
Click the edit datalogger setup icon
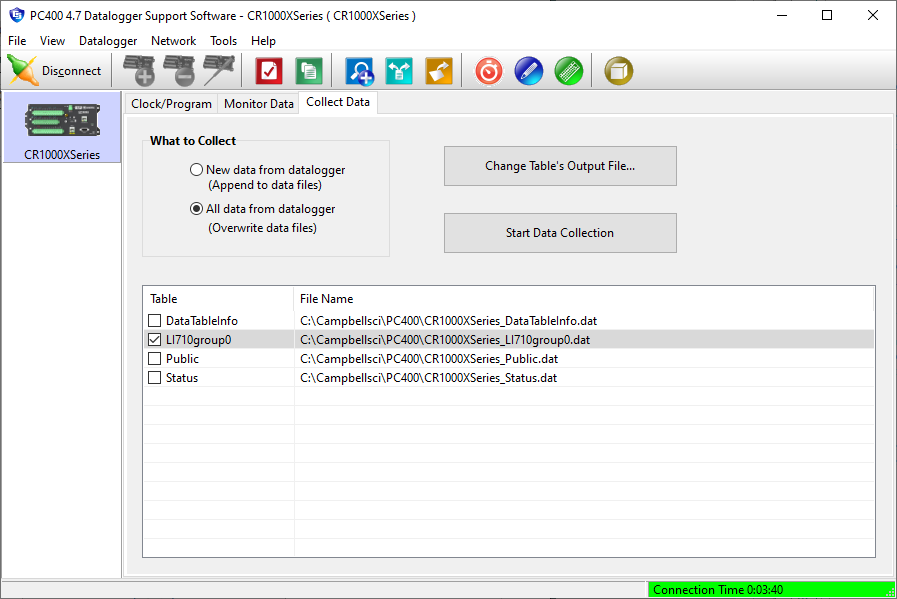click(x=218, y=71)
